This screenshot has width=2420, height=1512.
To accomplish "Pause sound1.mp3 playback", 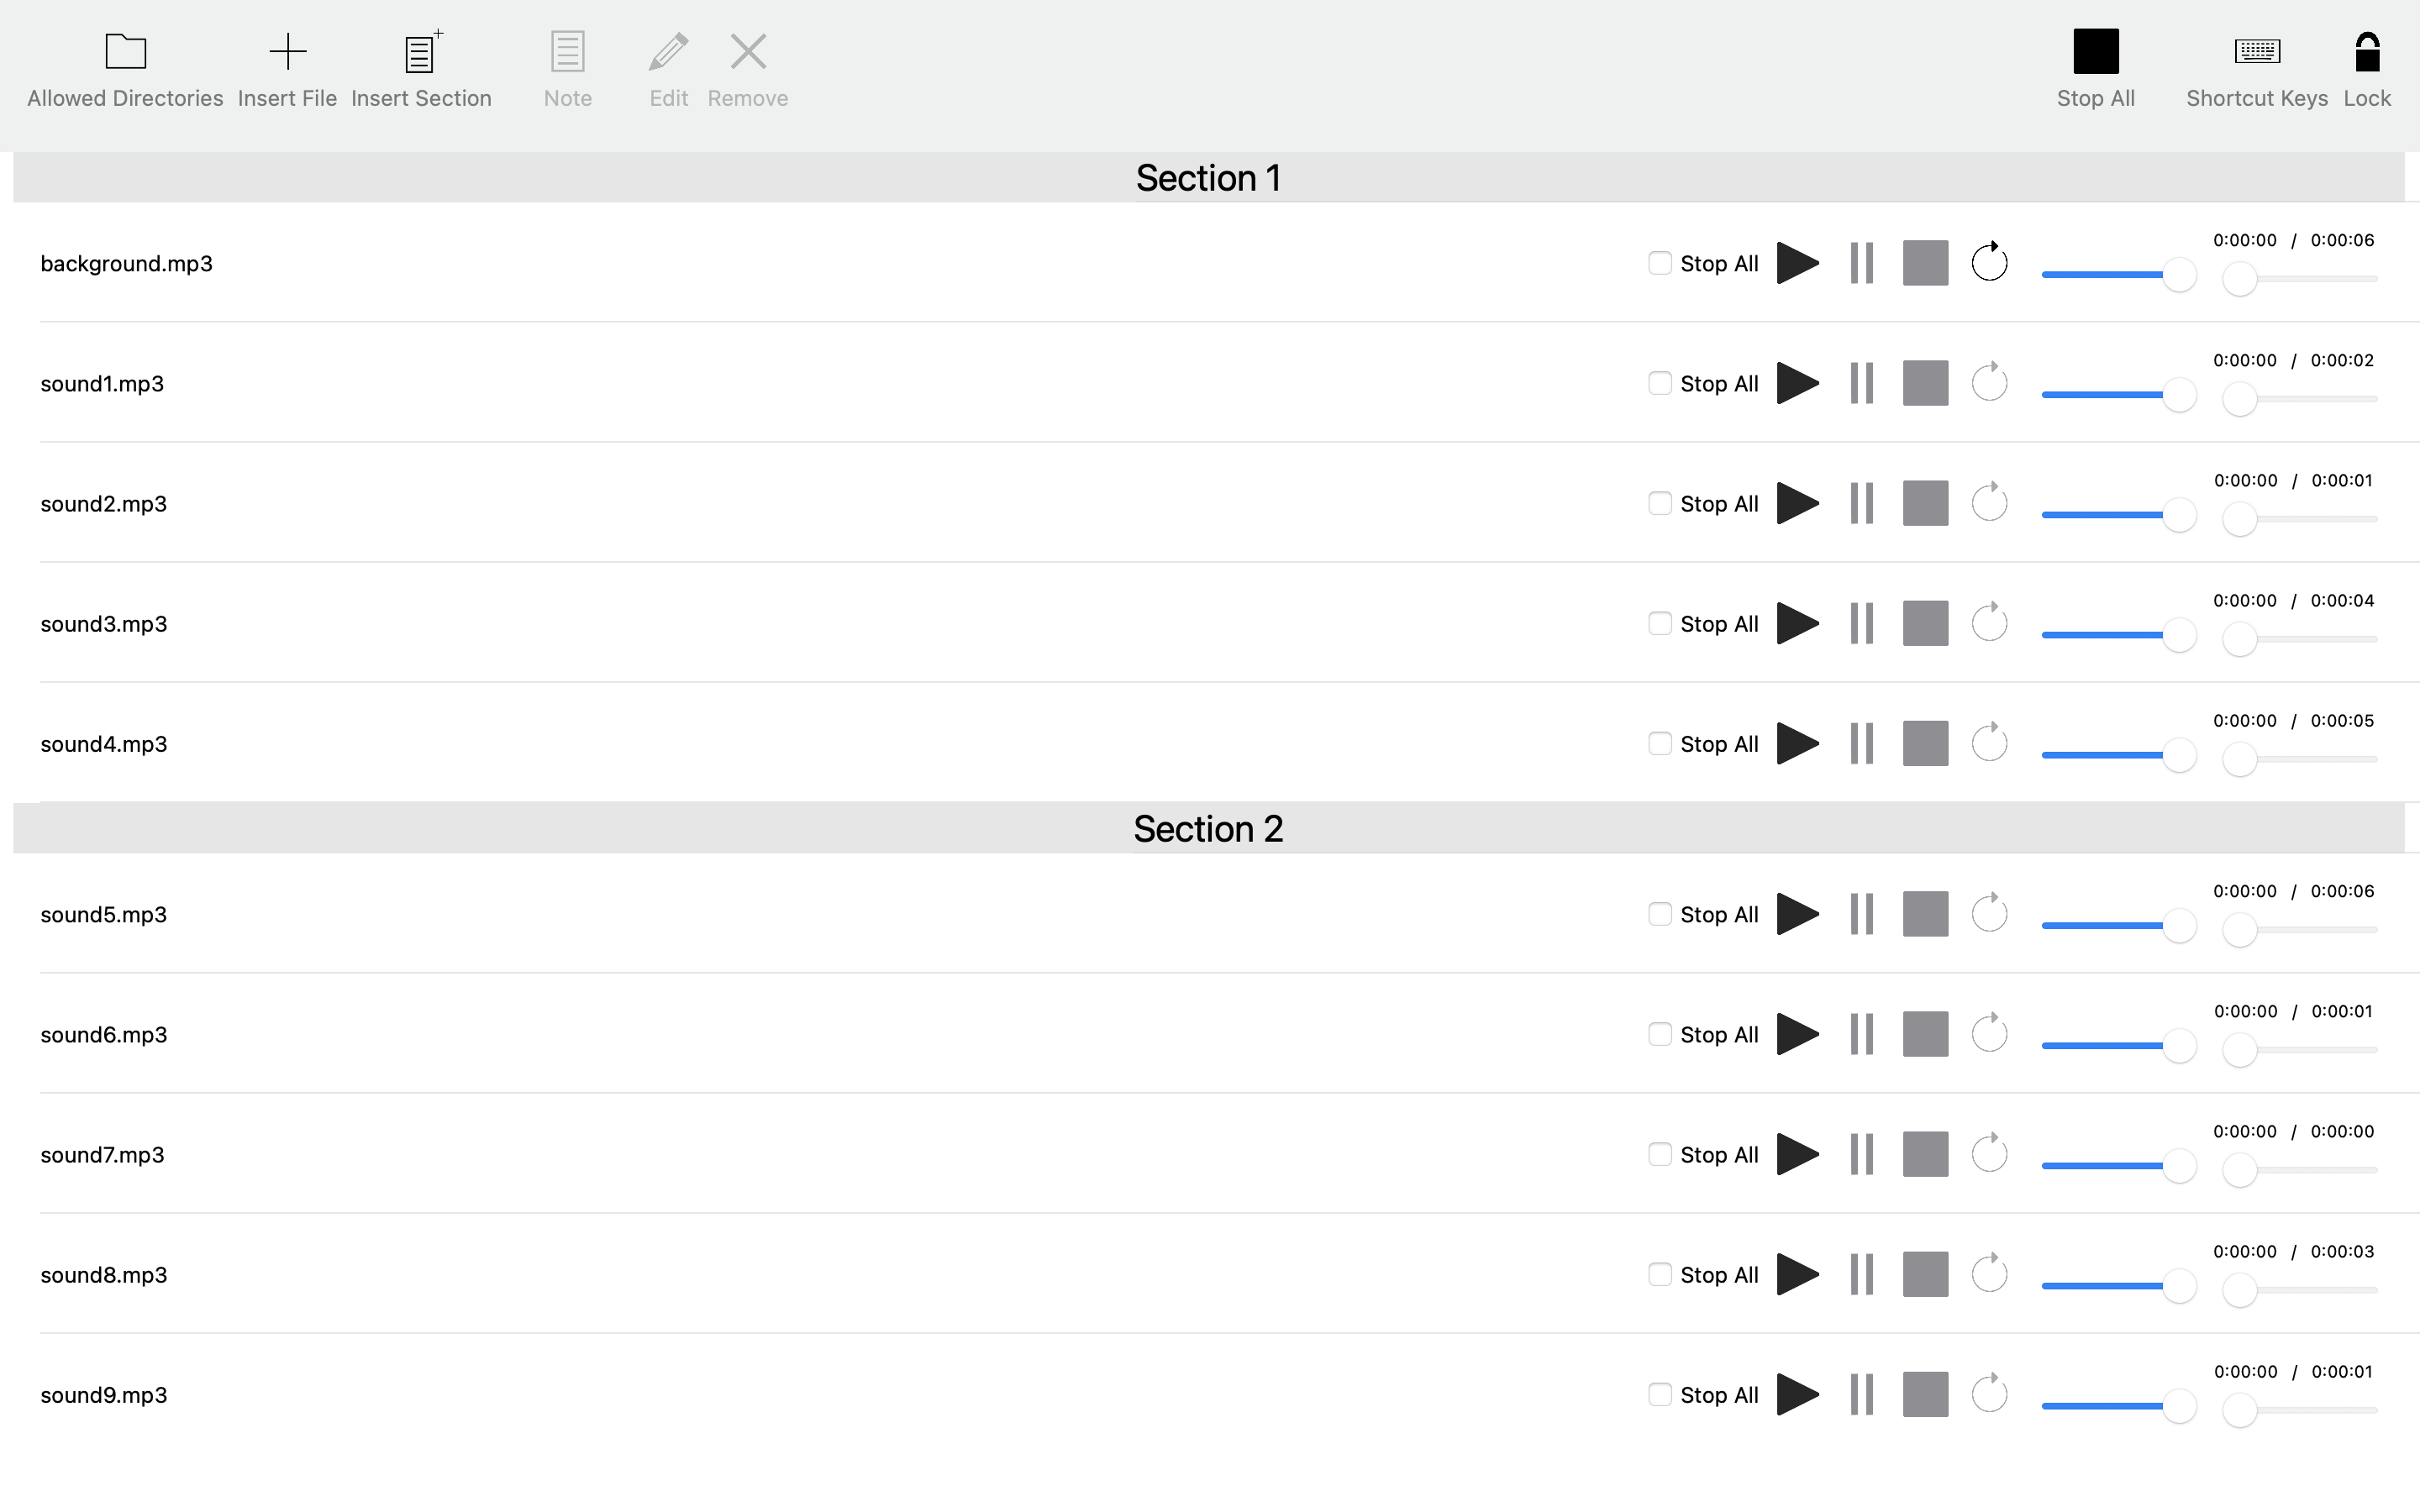I will [1861, 383].
